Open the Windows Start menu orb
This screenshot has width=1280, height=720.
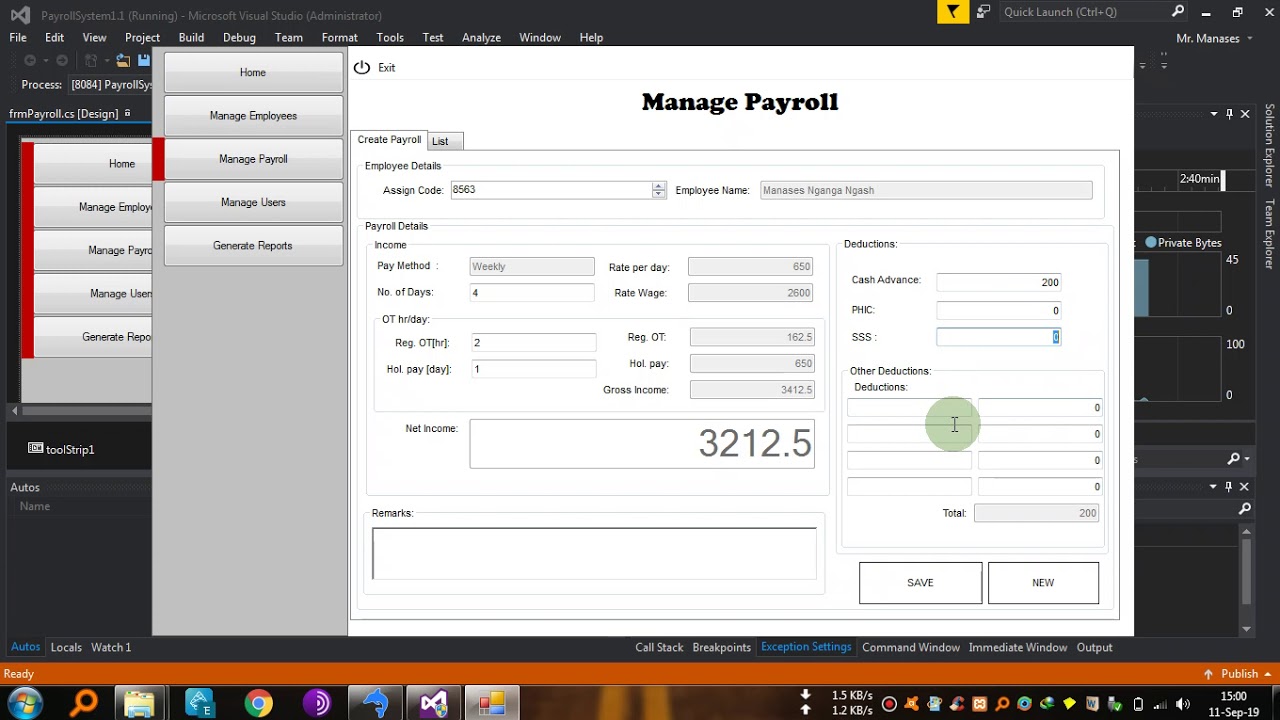(x=25, y=703)
